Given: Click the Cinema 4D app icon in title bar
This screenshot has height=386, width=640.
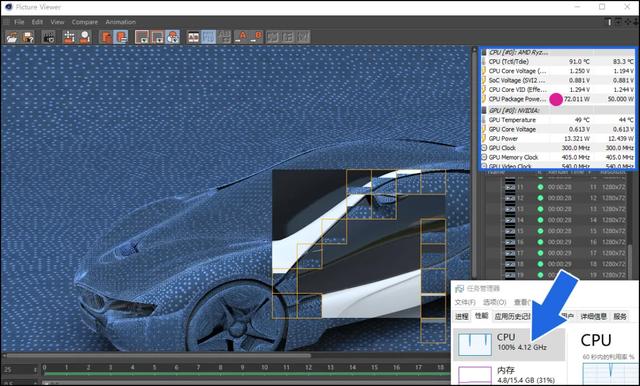Looking at the screenshot, I should pos(8,7).
